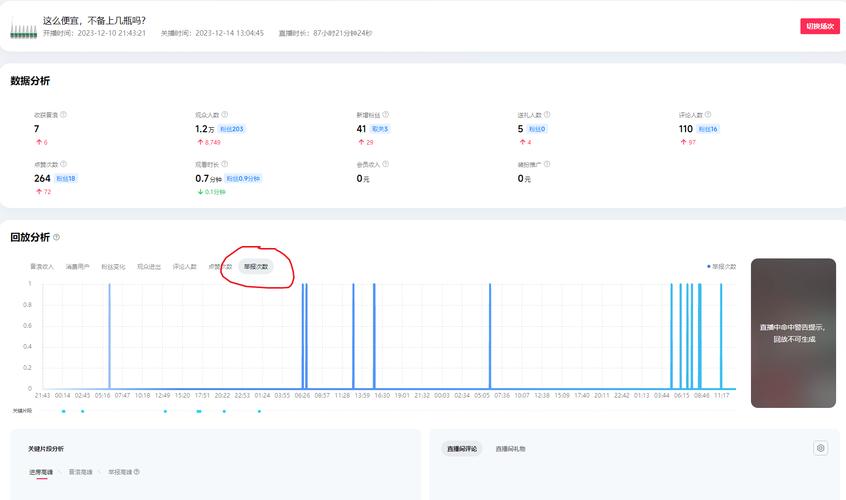Select the 点赞次数 chart tab
This screenshot has height=500, width=846.
click(220, 266)
